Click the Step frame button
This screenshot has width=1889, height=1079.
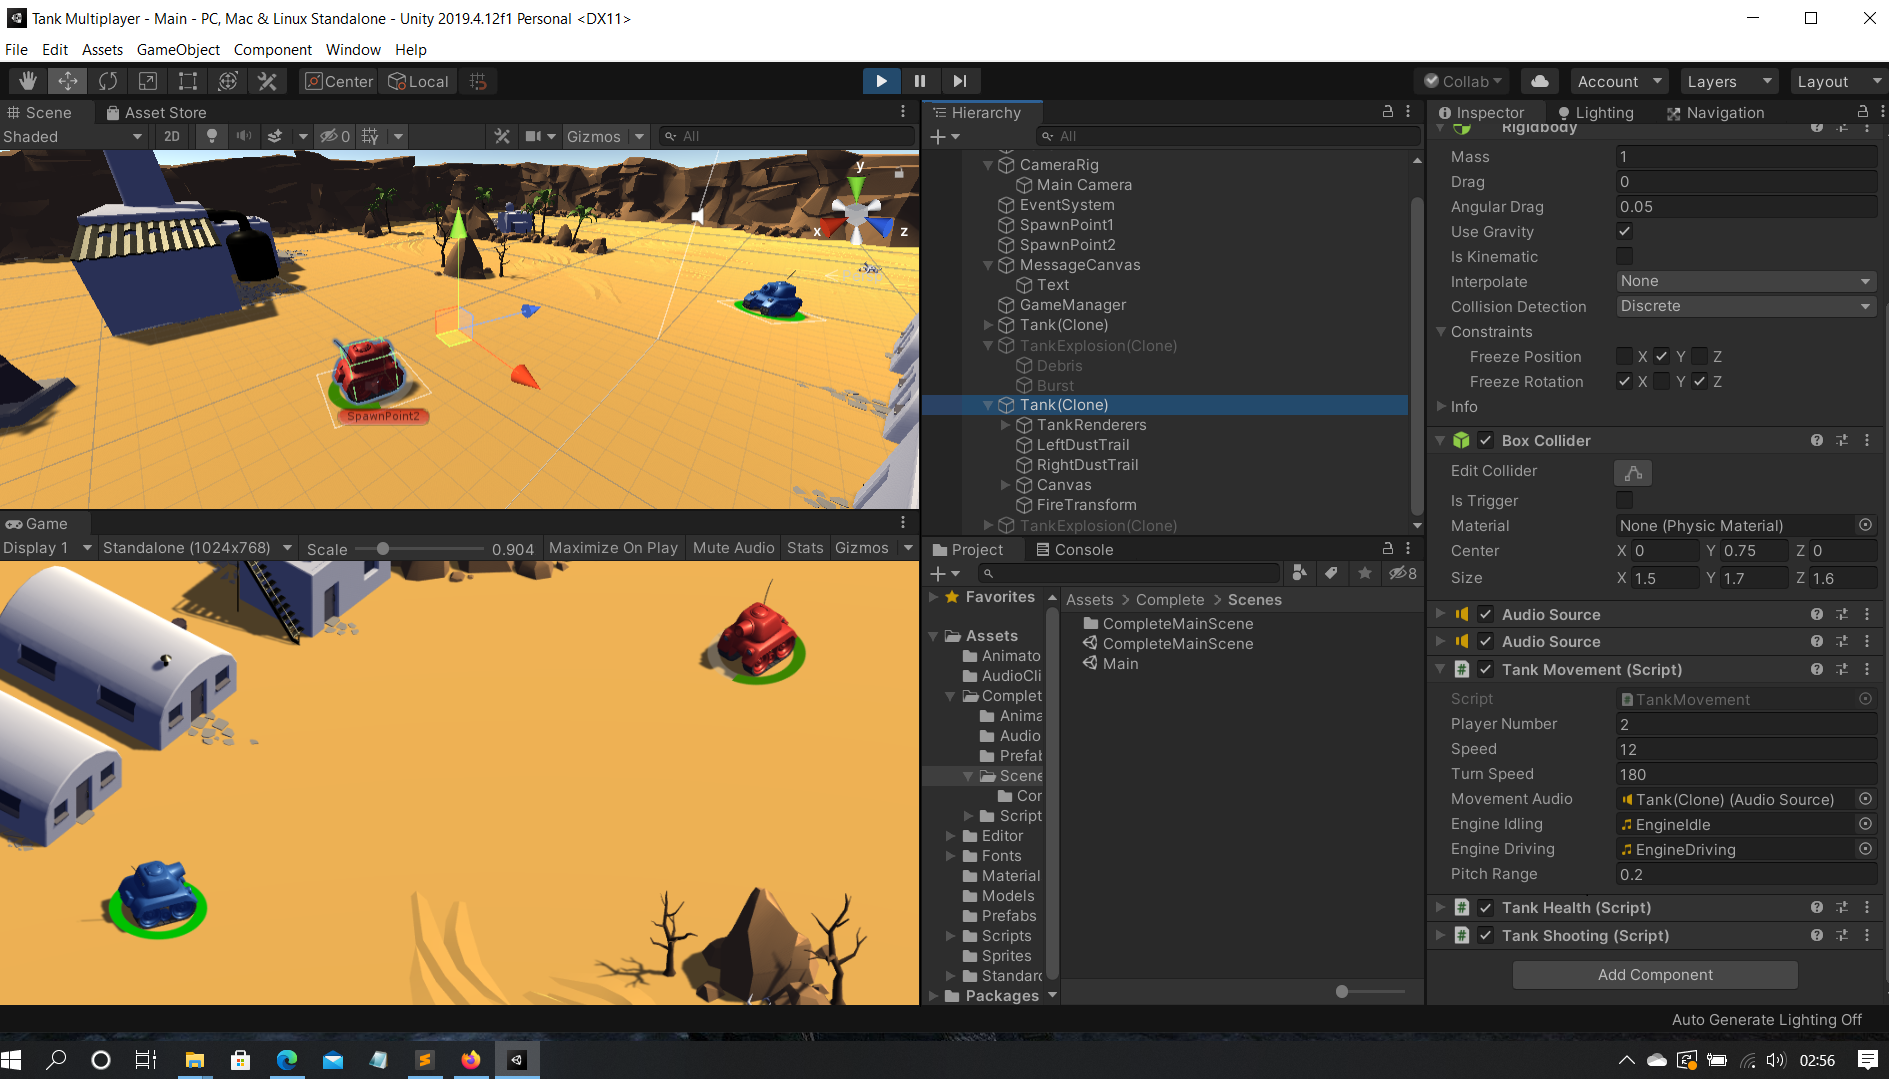coord(960,81)
